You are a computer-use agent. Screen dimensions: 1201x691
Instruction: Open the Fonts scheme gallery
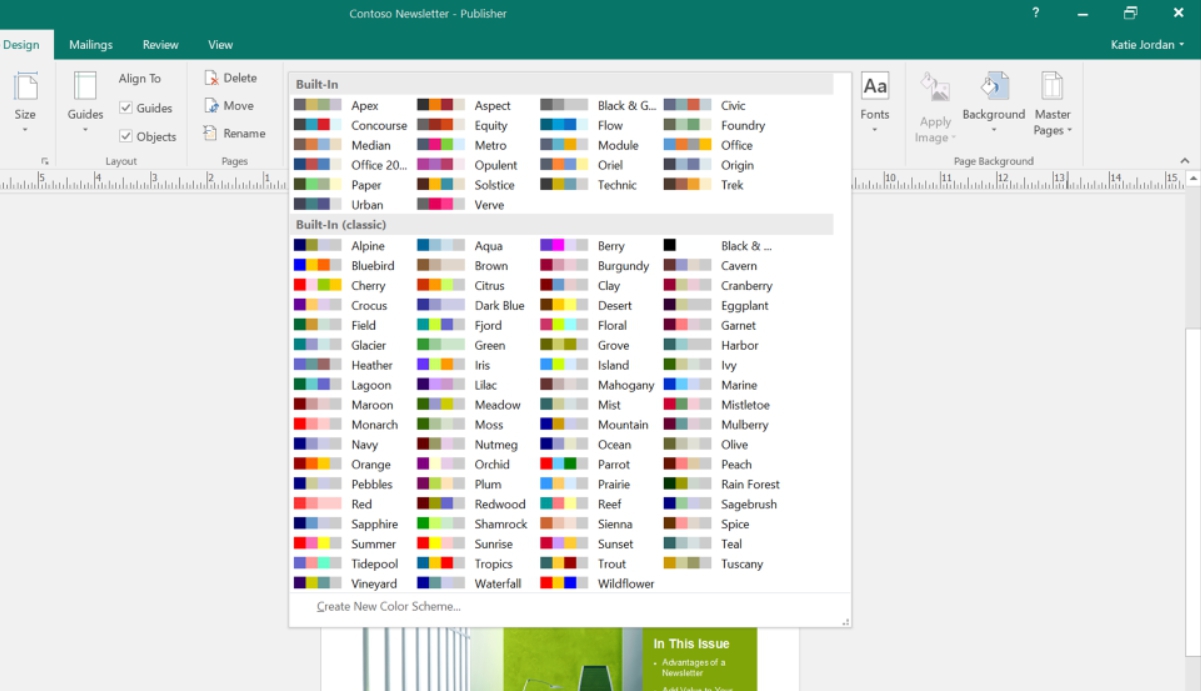point(875,100)
